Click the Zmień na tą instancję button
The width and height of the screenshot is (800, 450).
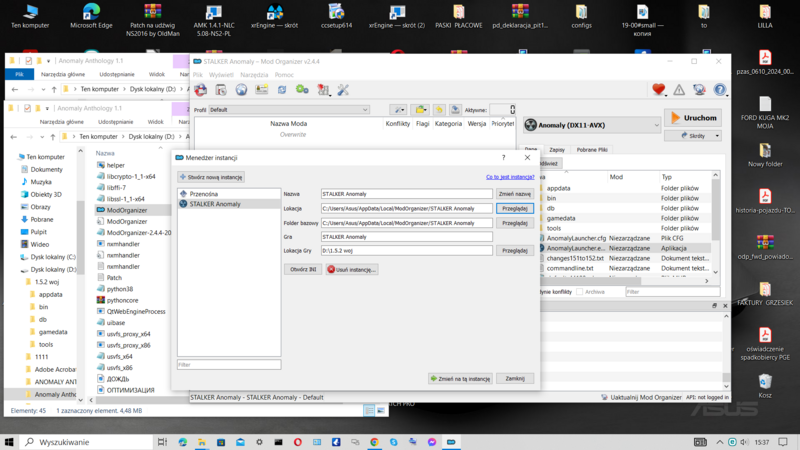[460, 379]
